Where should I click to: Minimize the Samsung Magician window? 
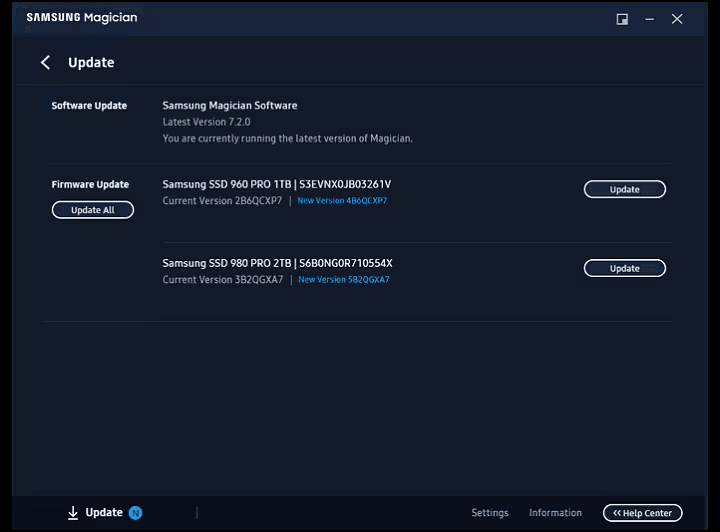coord(649,19)
